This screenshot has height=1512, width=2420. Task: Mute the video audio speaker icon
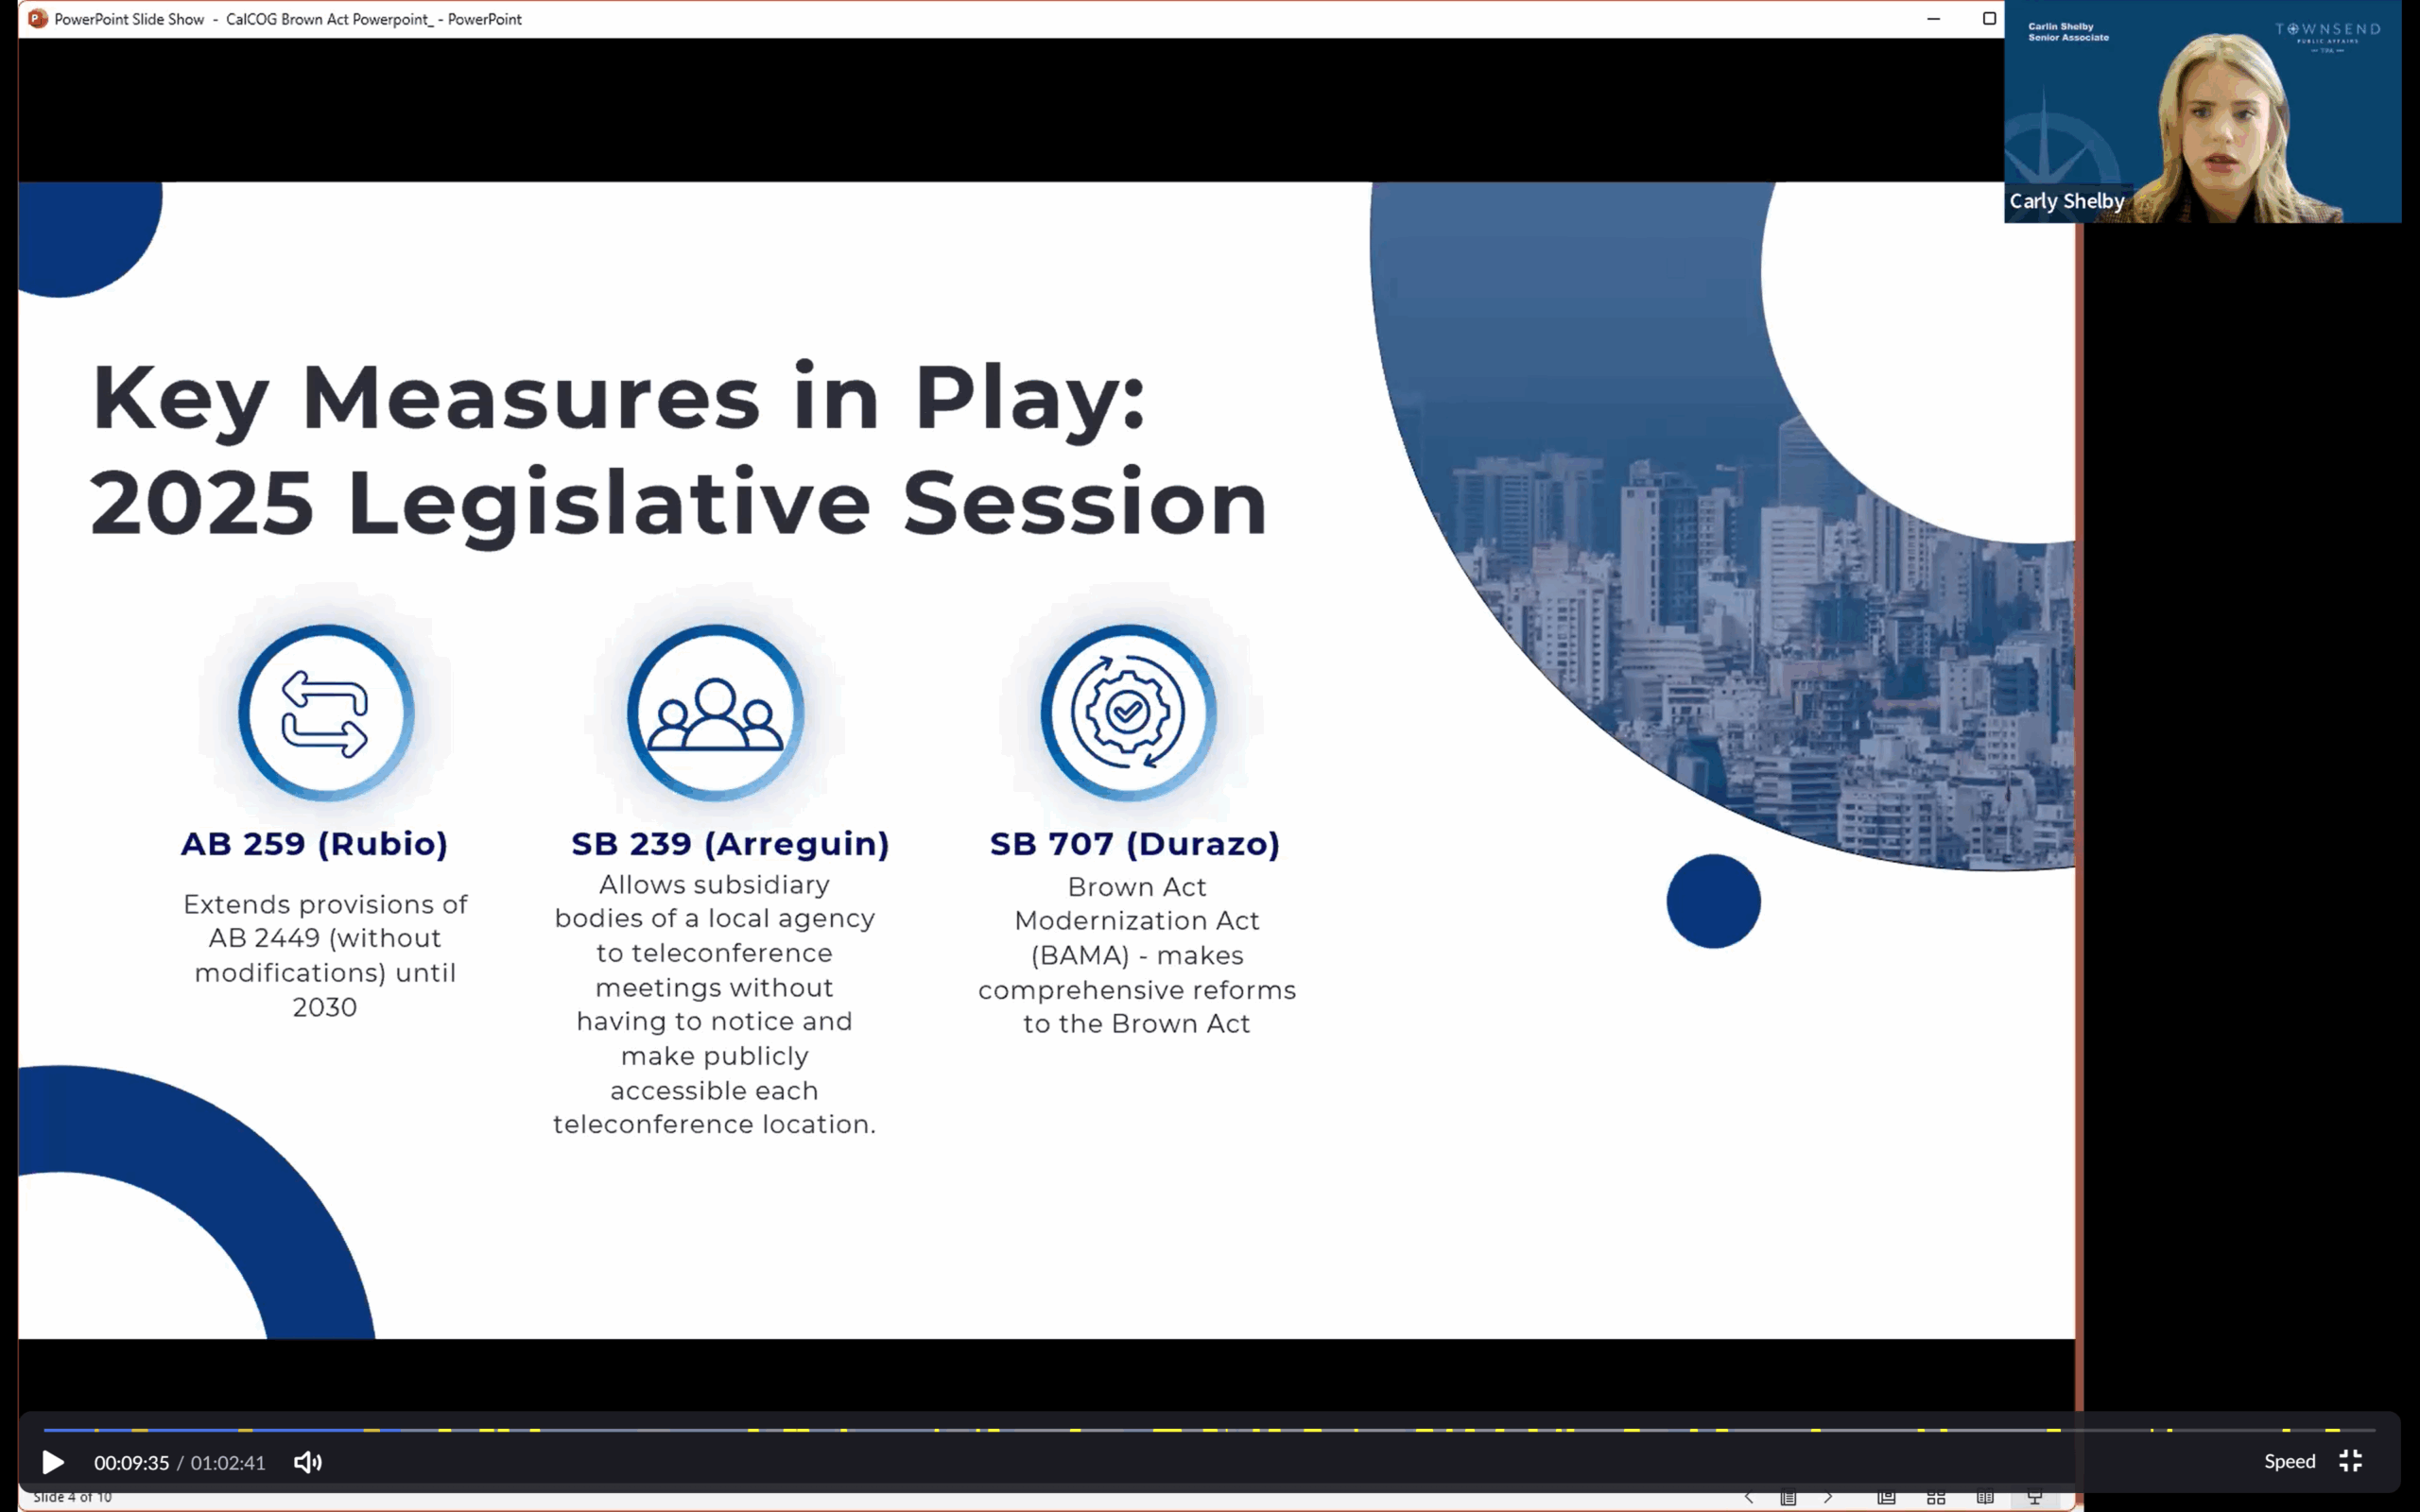pyautogui.click(x=307, y=1463)
